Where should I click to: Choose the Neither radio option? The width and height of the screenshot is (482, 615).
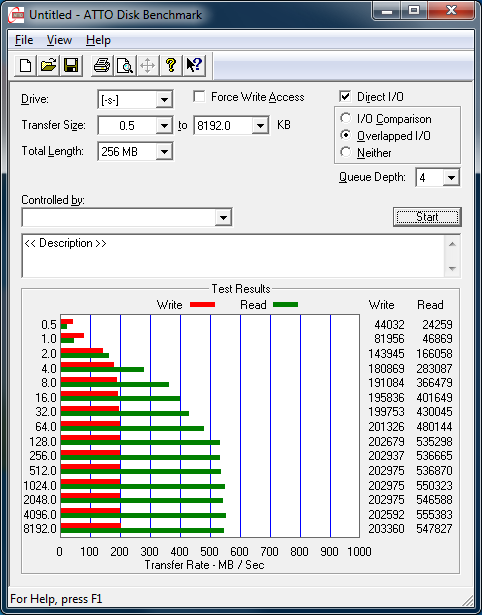(x=346, y=152)
